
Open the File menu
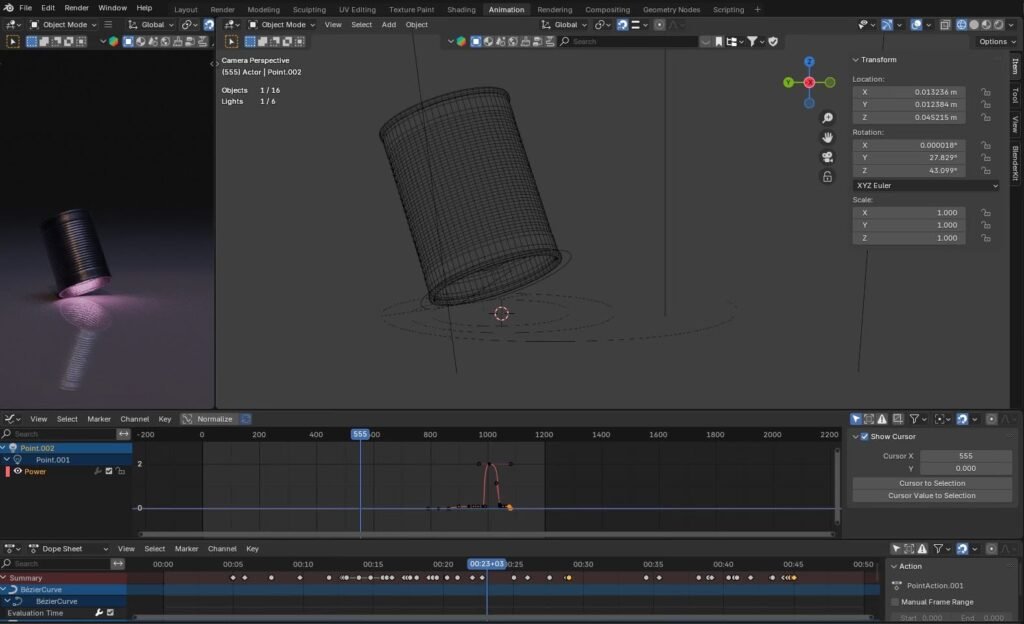25,8
